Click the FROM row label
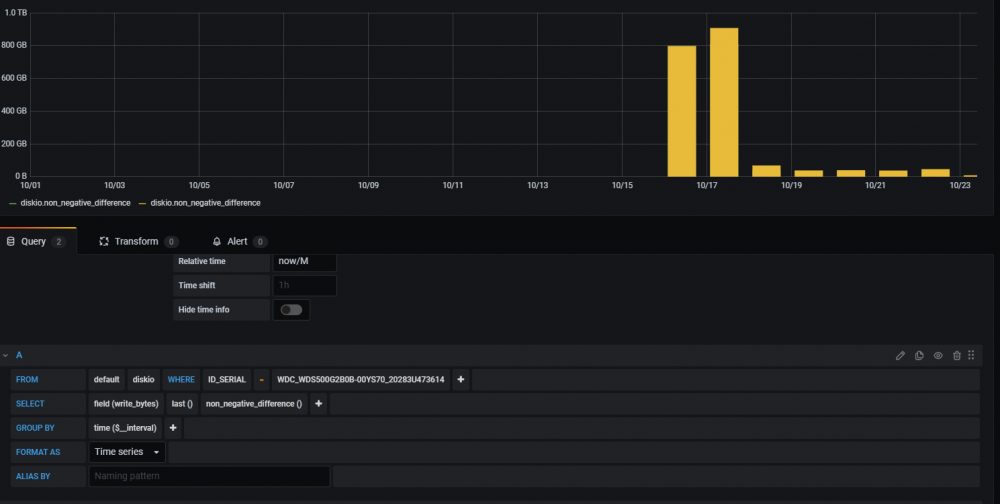1000x504 pixels. click(x=48, y=380)
